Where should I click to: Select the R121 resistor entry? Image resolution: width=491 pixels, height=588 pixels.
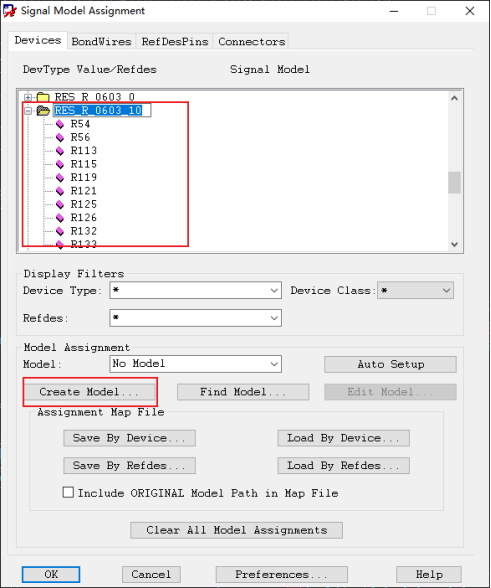pyautogui.click(x=84, y=191)
